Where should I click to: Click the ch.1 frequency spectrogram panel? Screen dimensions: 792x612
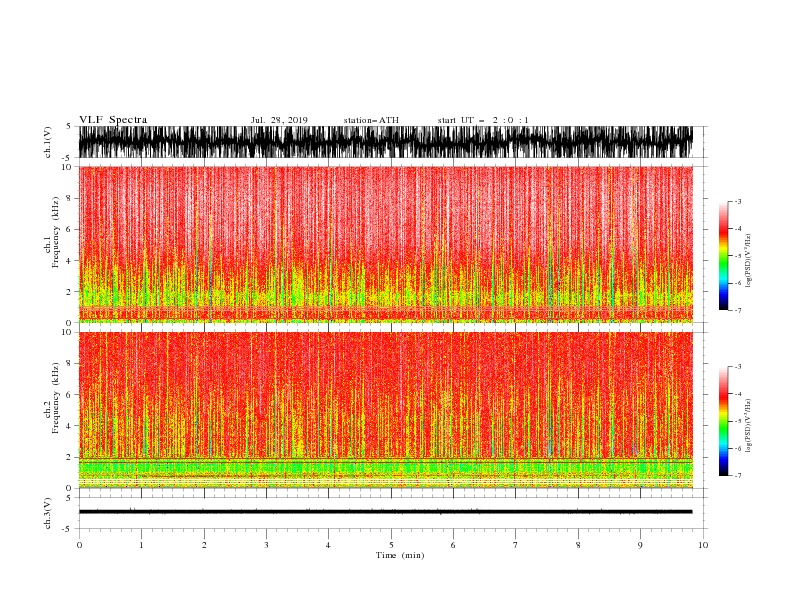(x=385, y=244)
